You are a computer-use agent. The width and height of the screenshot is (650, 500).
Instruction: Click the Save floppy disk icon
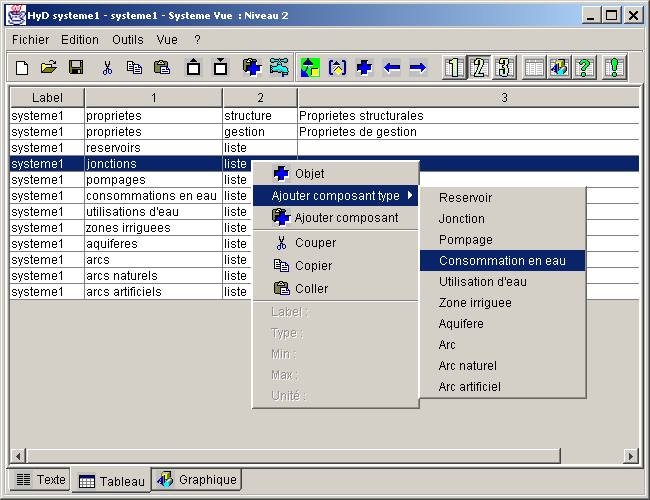(76, 67)
